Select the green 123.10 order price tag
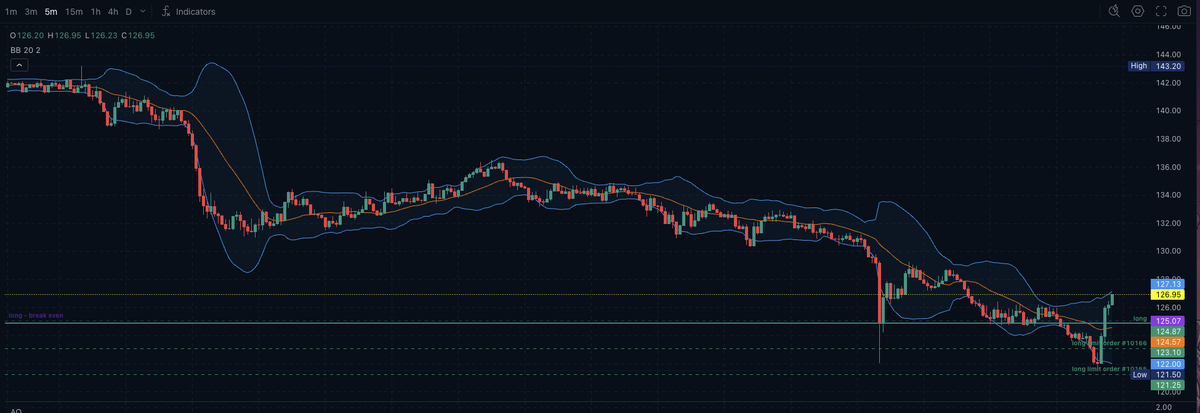This screenshot has height=413, width=1200. [x=1169, y=353]
